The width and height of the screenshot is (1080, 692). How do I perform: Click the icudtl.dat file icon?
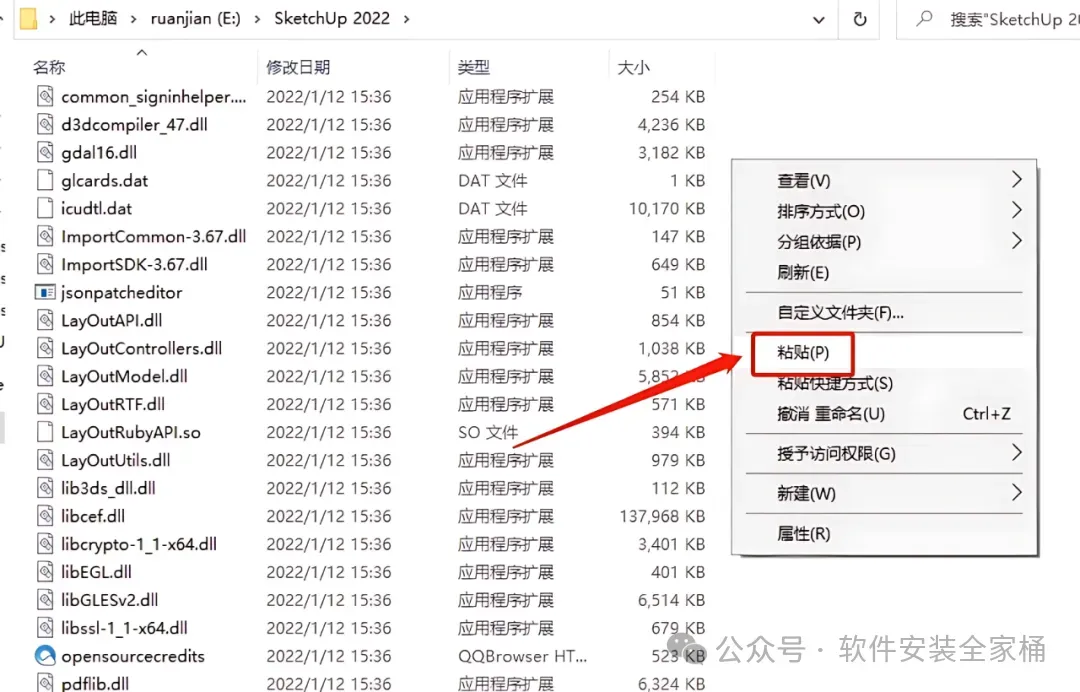pos(45,209)
